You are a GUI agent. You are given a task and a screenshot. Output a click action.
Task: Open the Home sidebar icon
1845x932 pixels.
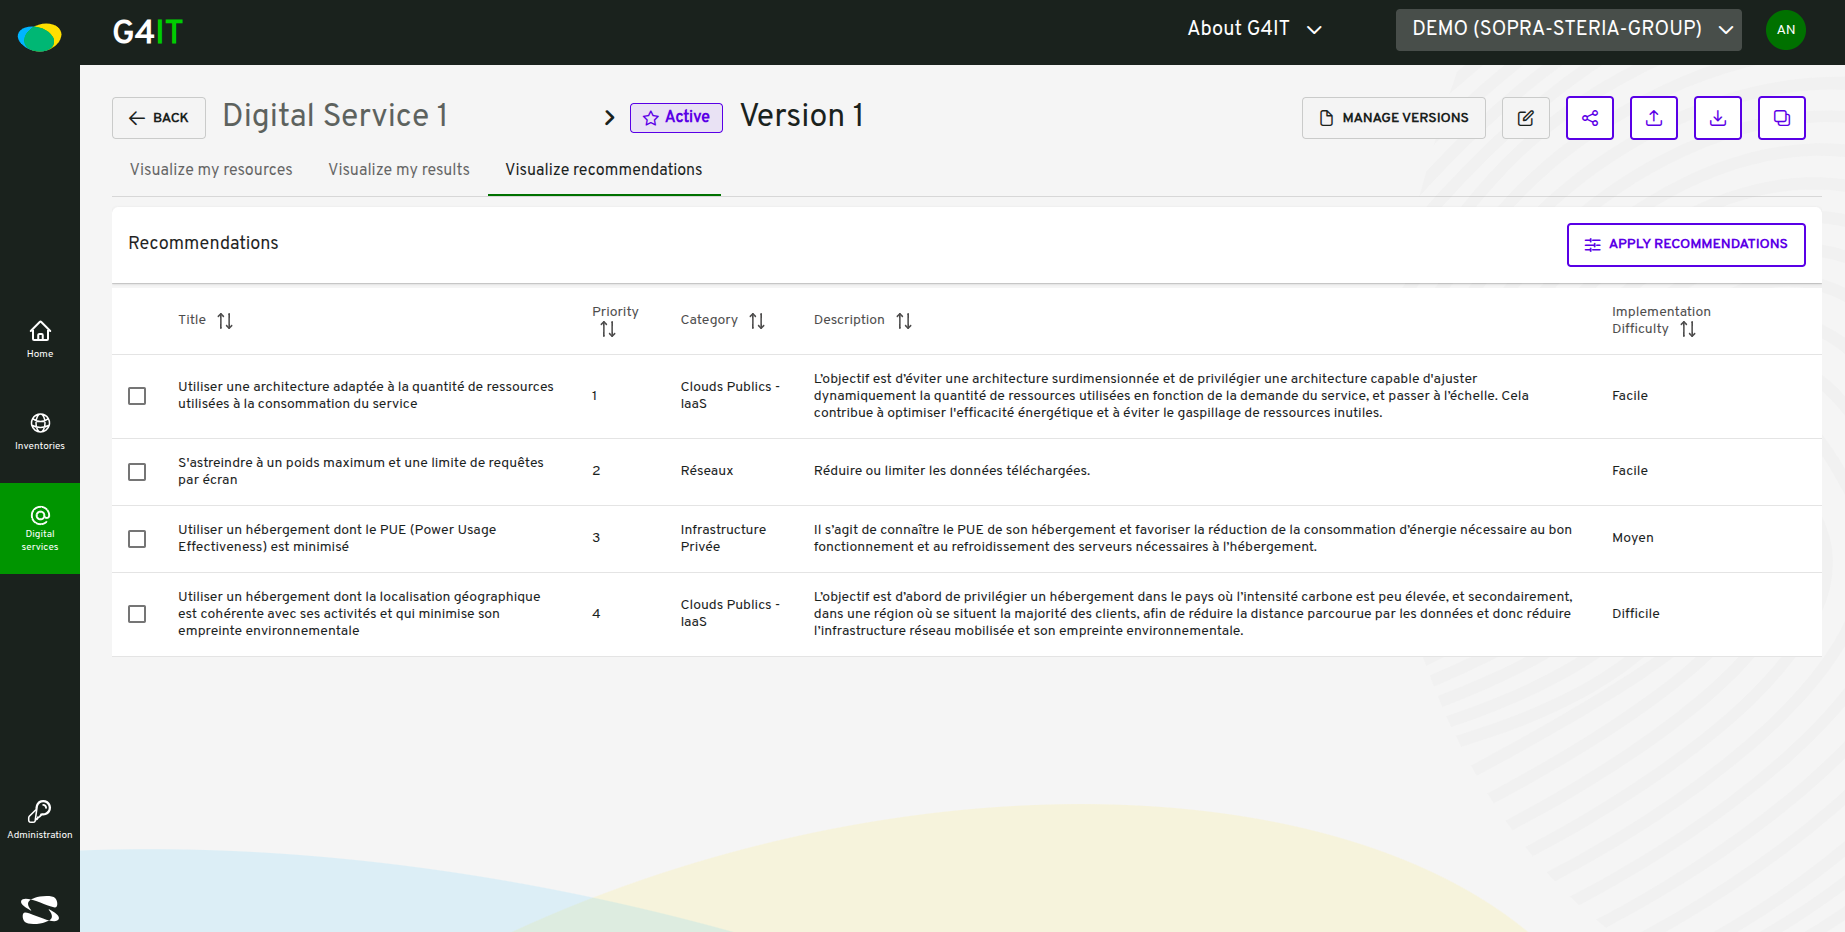[40, 339]
